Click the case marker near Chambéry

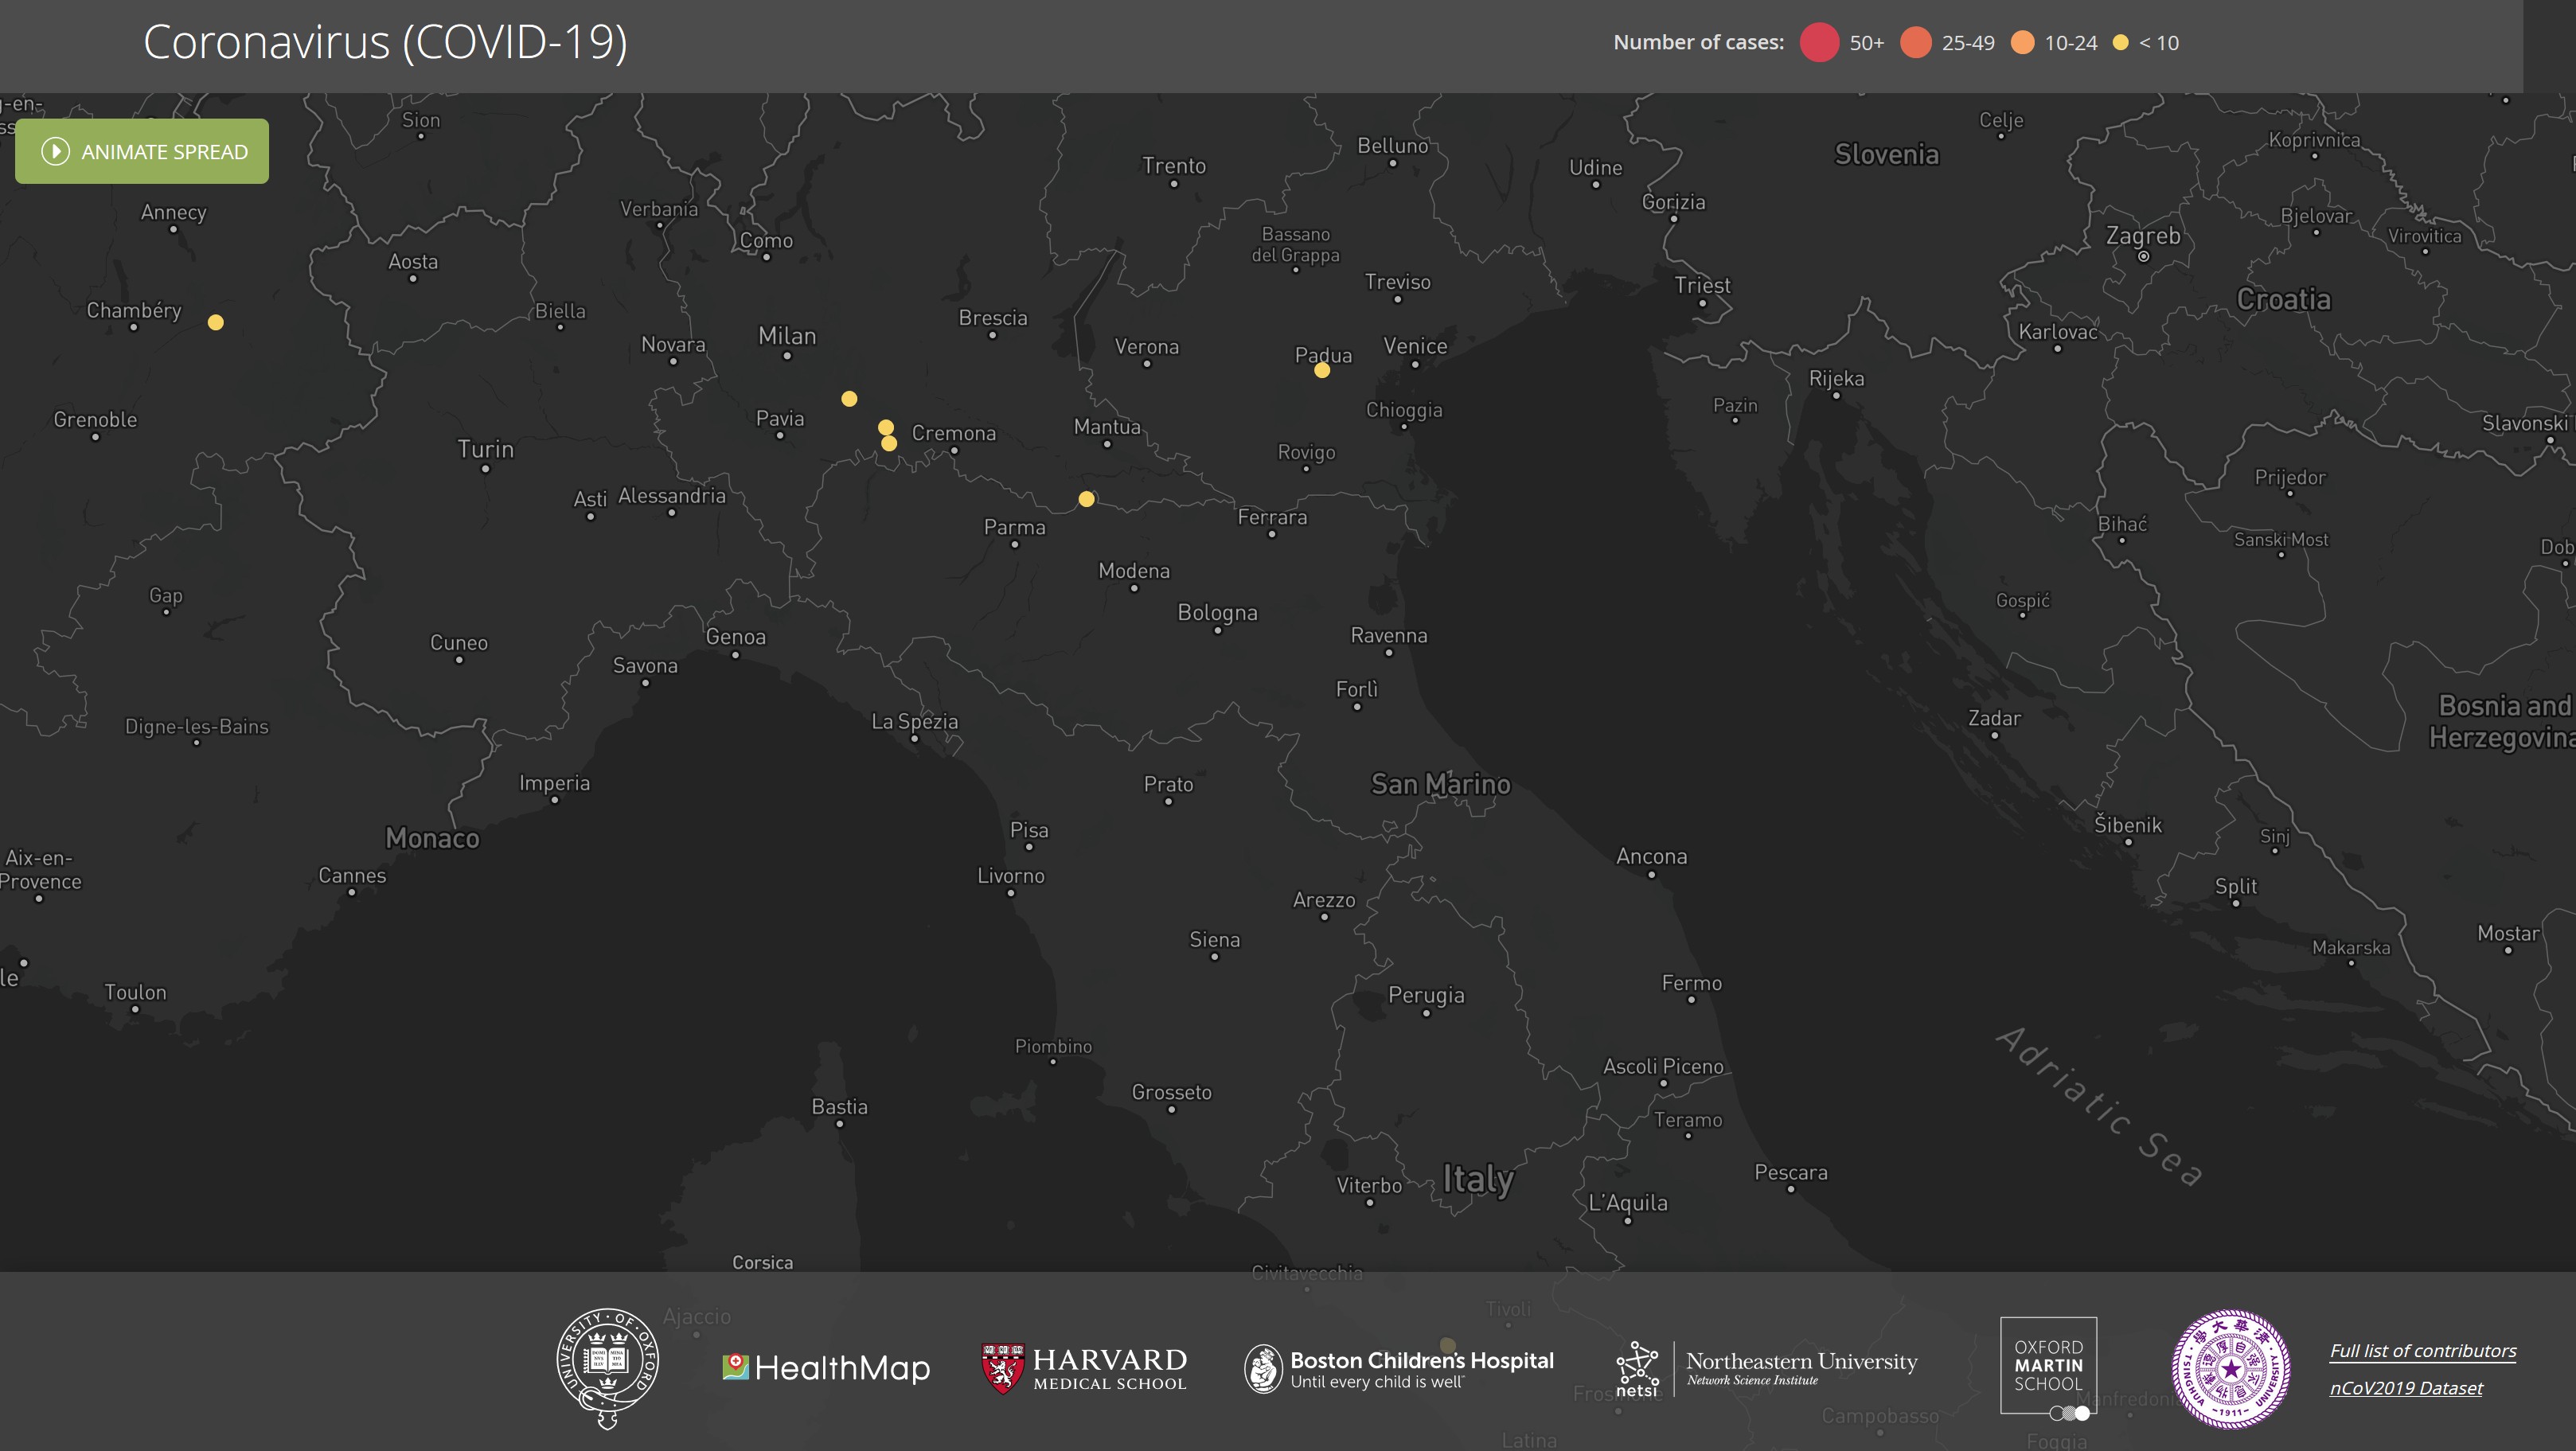tap(215, 322)
